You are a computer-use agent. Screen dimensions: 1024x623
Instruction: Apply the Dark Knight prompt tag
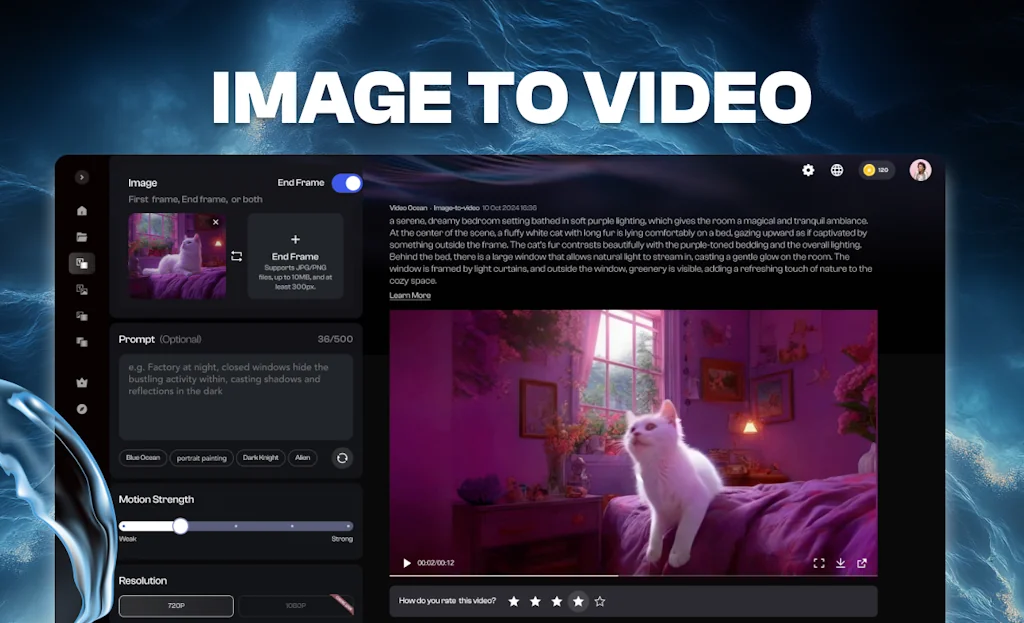tap(261, 458)
